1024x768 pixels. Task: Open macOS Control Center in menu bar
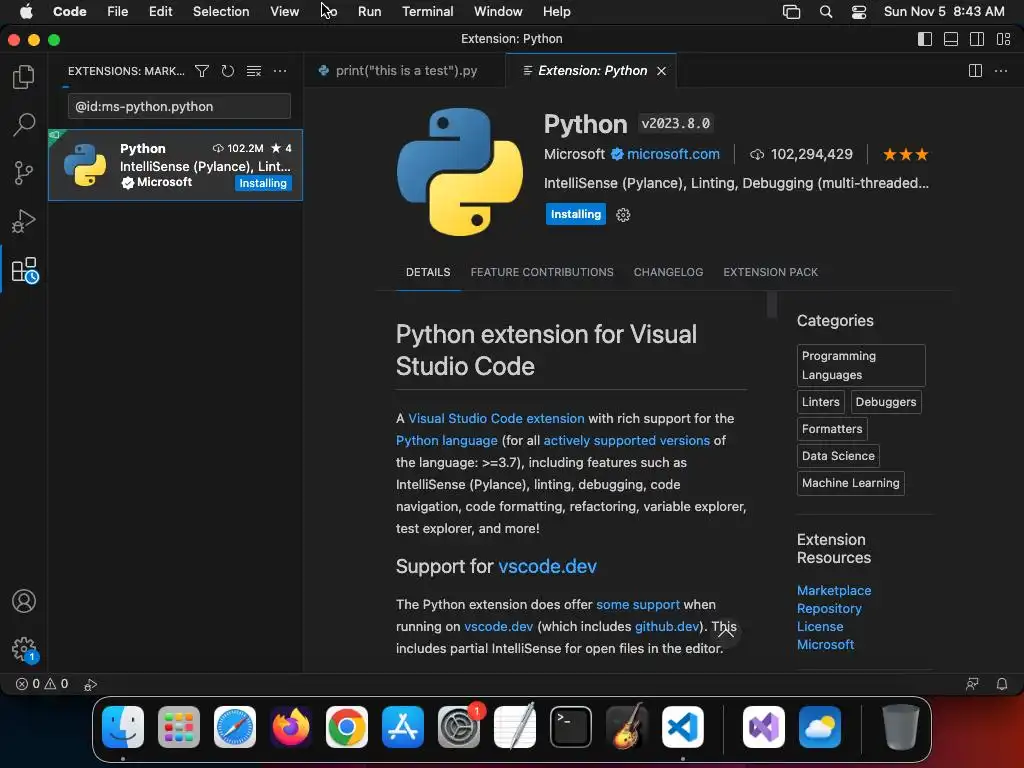pos(858,12)
